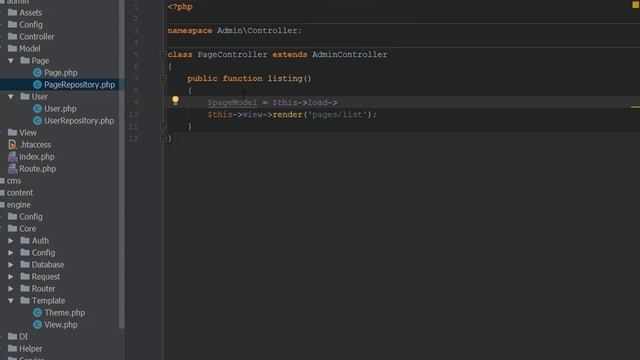The width and height of the screenshot is (640, 360).
Task: Click the Template folder icon
Action: (x=25, y=300)
